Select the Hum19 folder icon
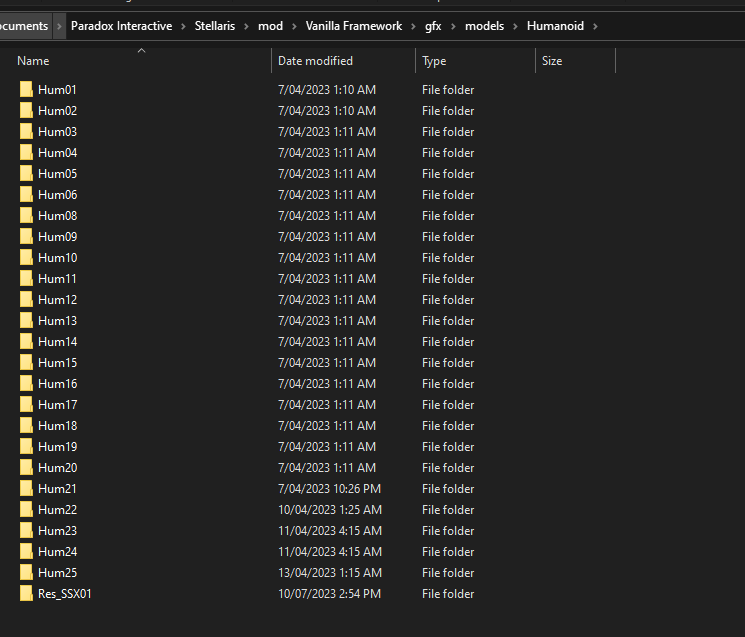745x637 pixels. (26, 446)
